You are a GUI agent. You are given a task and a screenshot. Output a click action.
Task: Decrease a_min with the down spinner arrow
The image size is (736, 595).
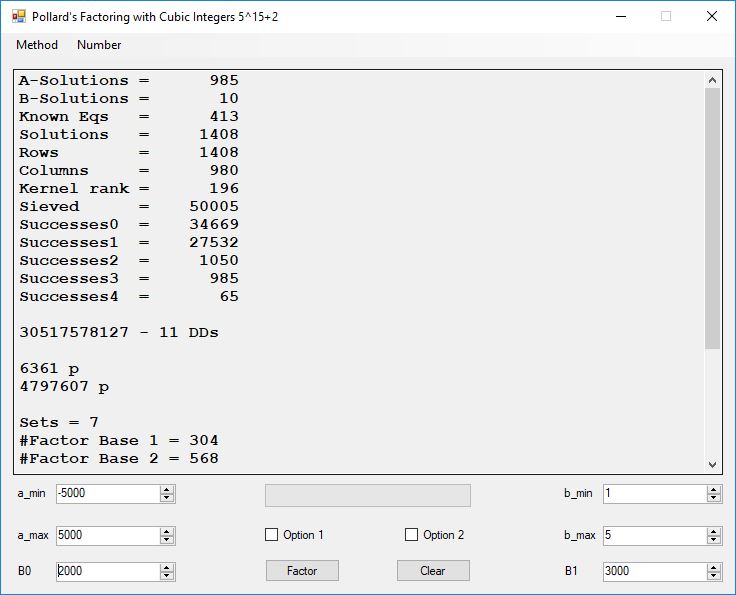tap(167, 498)
